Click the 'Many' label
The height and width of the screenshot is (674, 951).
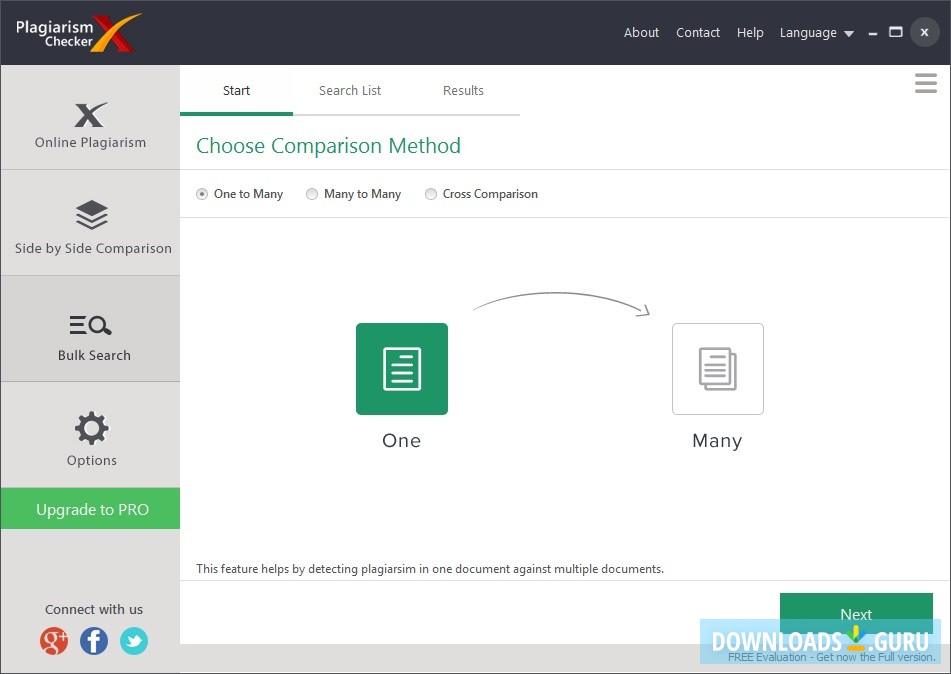pyautogui.click(x=717, y=441)
